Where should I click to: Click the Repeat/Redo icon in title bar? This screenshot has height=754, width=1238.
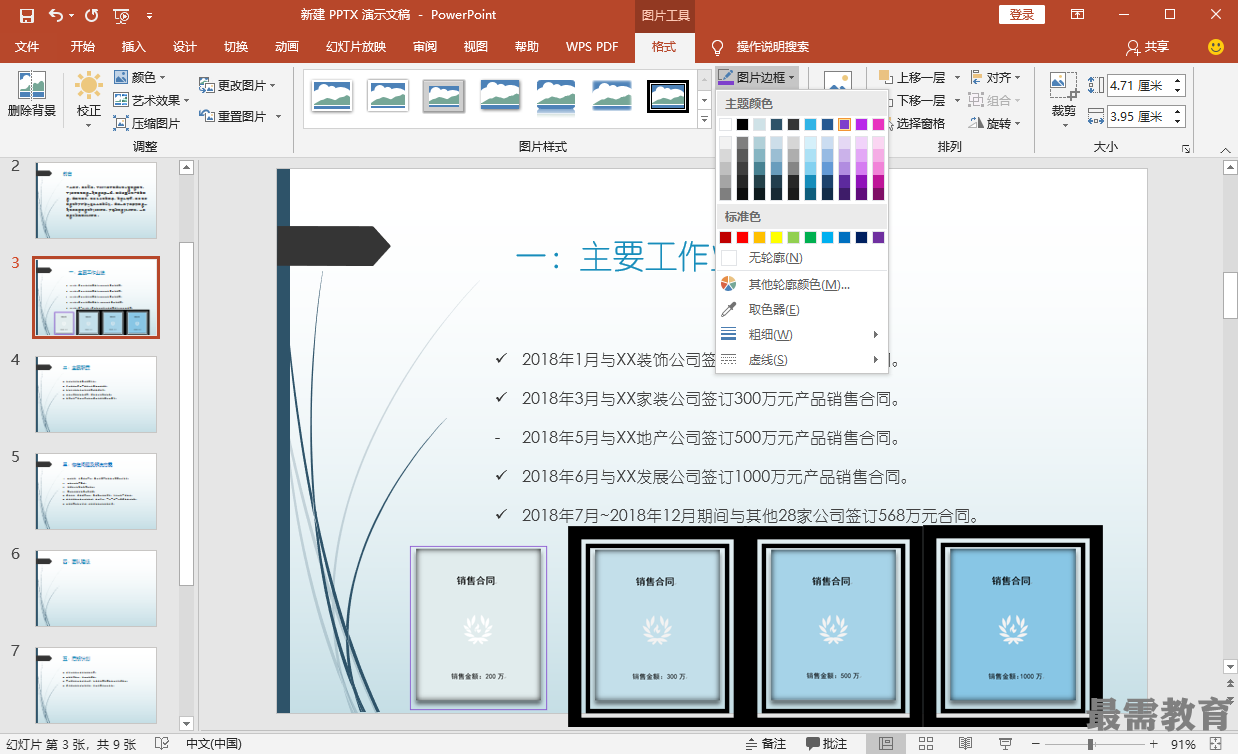[x=92, y=15]
